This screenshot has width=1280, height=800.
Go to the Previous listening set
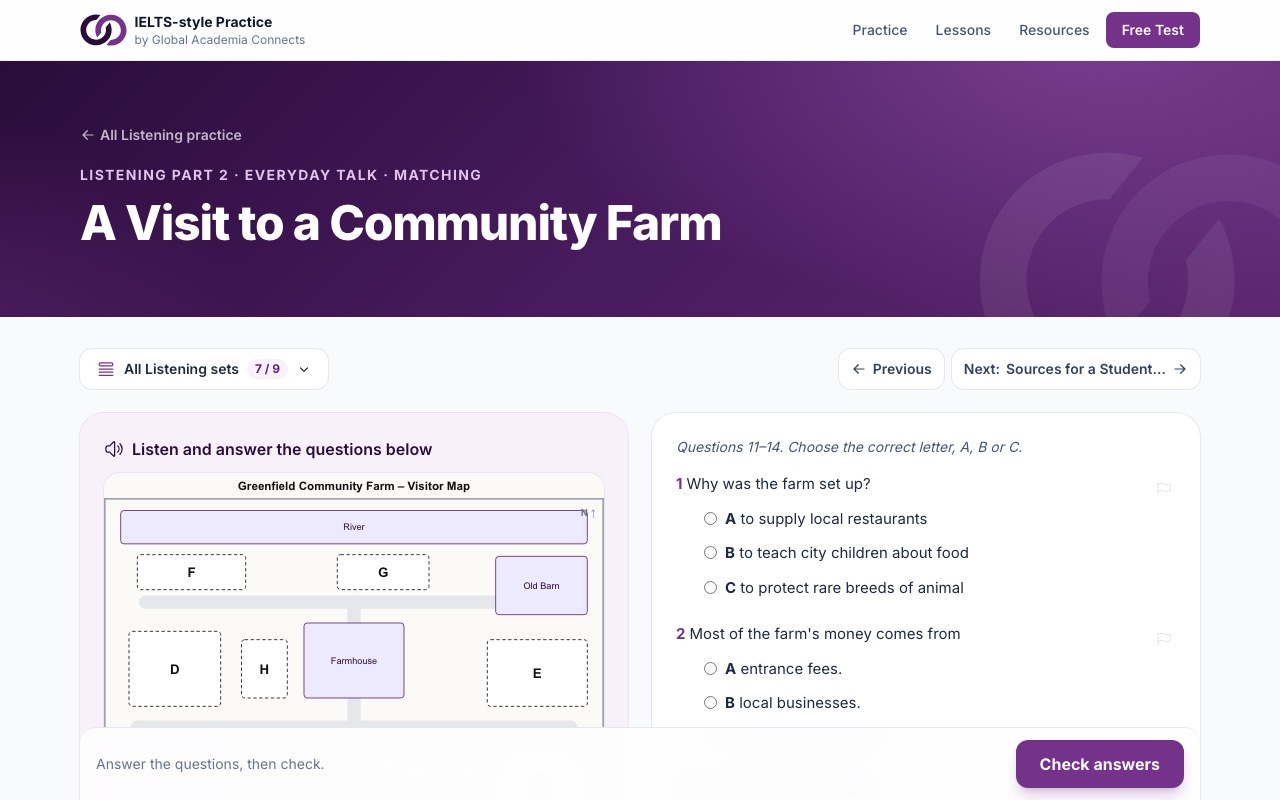891,369
